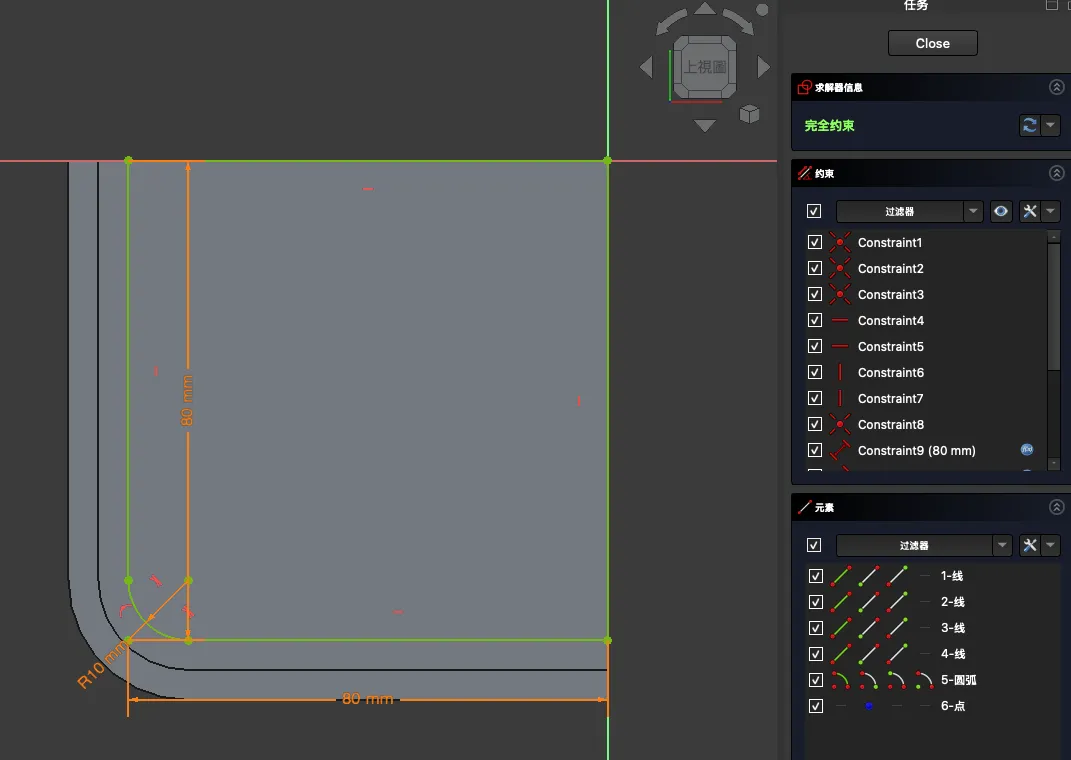
Task: Open elements settings wrench icon
Action: (x=1030, y=545)
